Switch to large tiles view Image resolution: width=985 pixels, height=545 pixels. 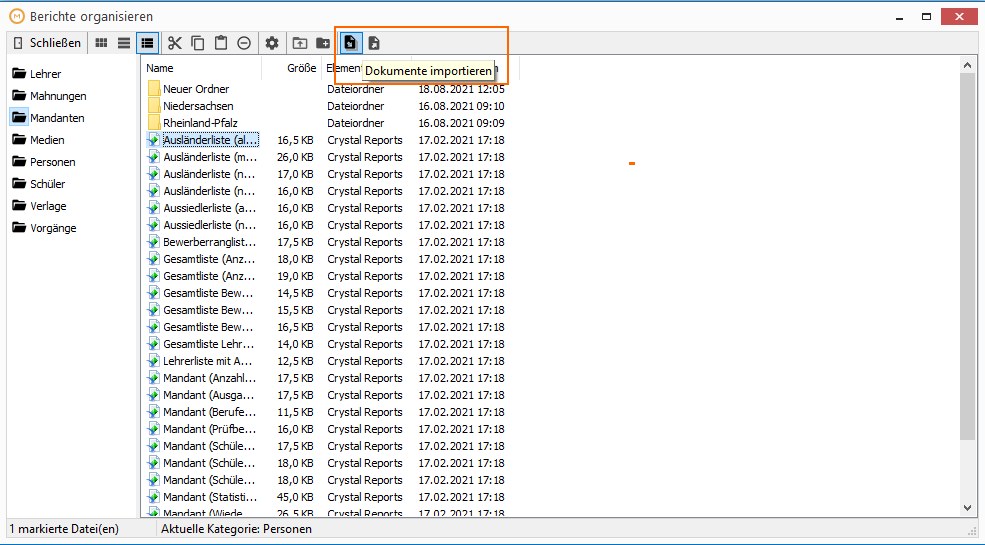pos(101,43)
